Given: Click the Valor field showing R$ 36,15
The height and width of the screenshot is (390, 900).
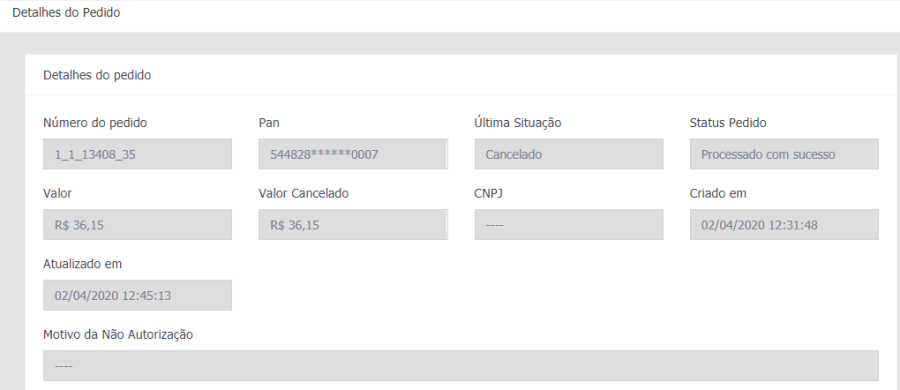Looking at the screenshot, I should pos(137,225).
